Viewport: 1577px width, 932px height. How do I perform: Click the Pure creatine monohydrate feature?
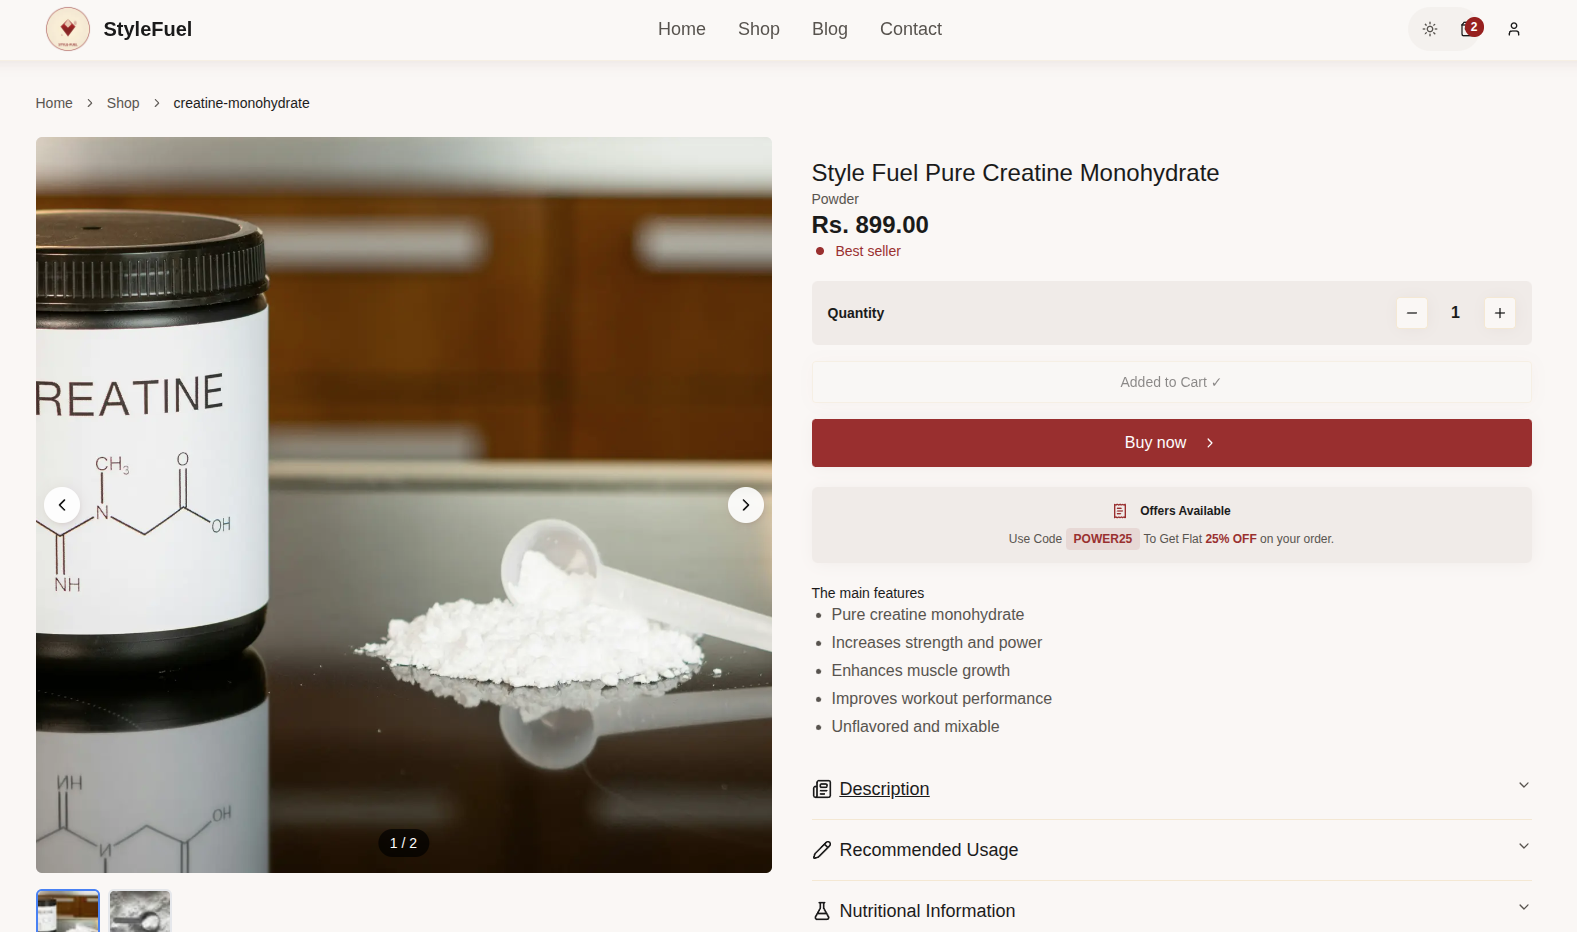[x=928, y=615]
